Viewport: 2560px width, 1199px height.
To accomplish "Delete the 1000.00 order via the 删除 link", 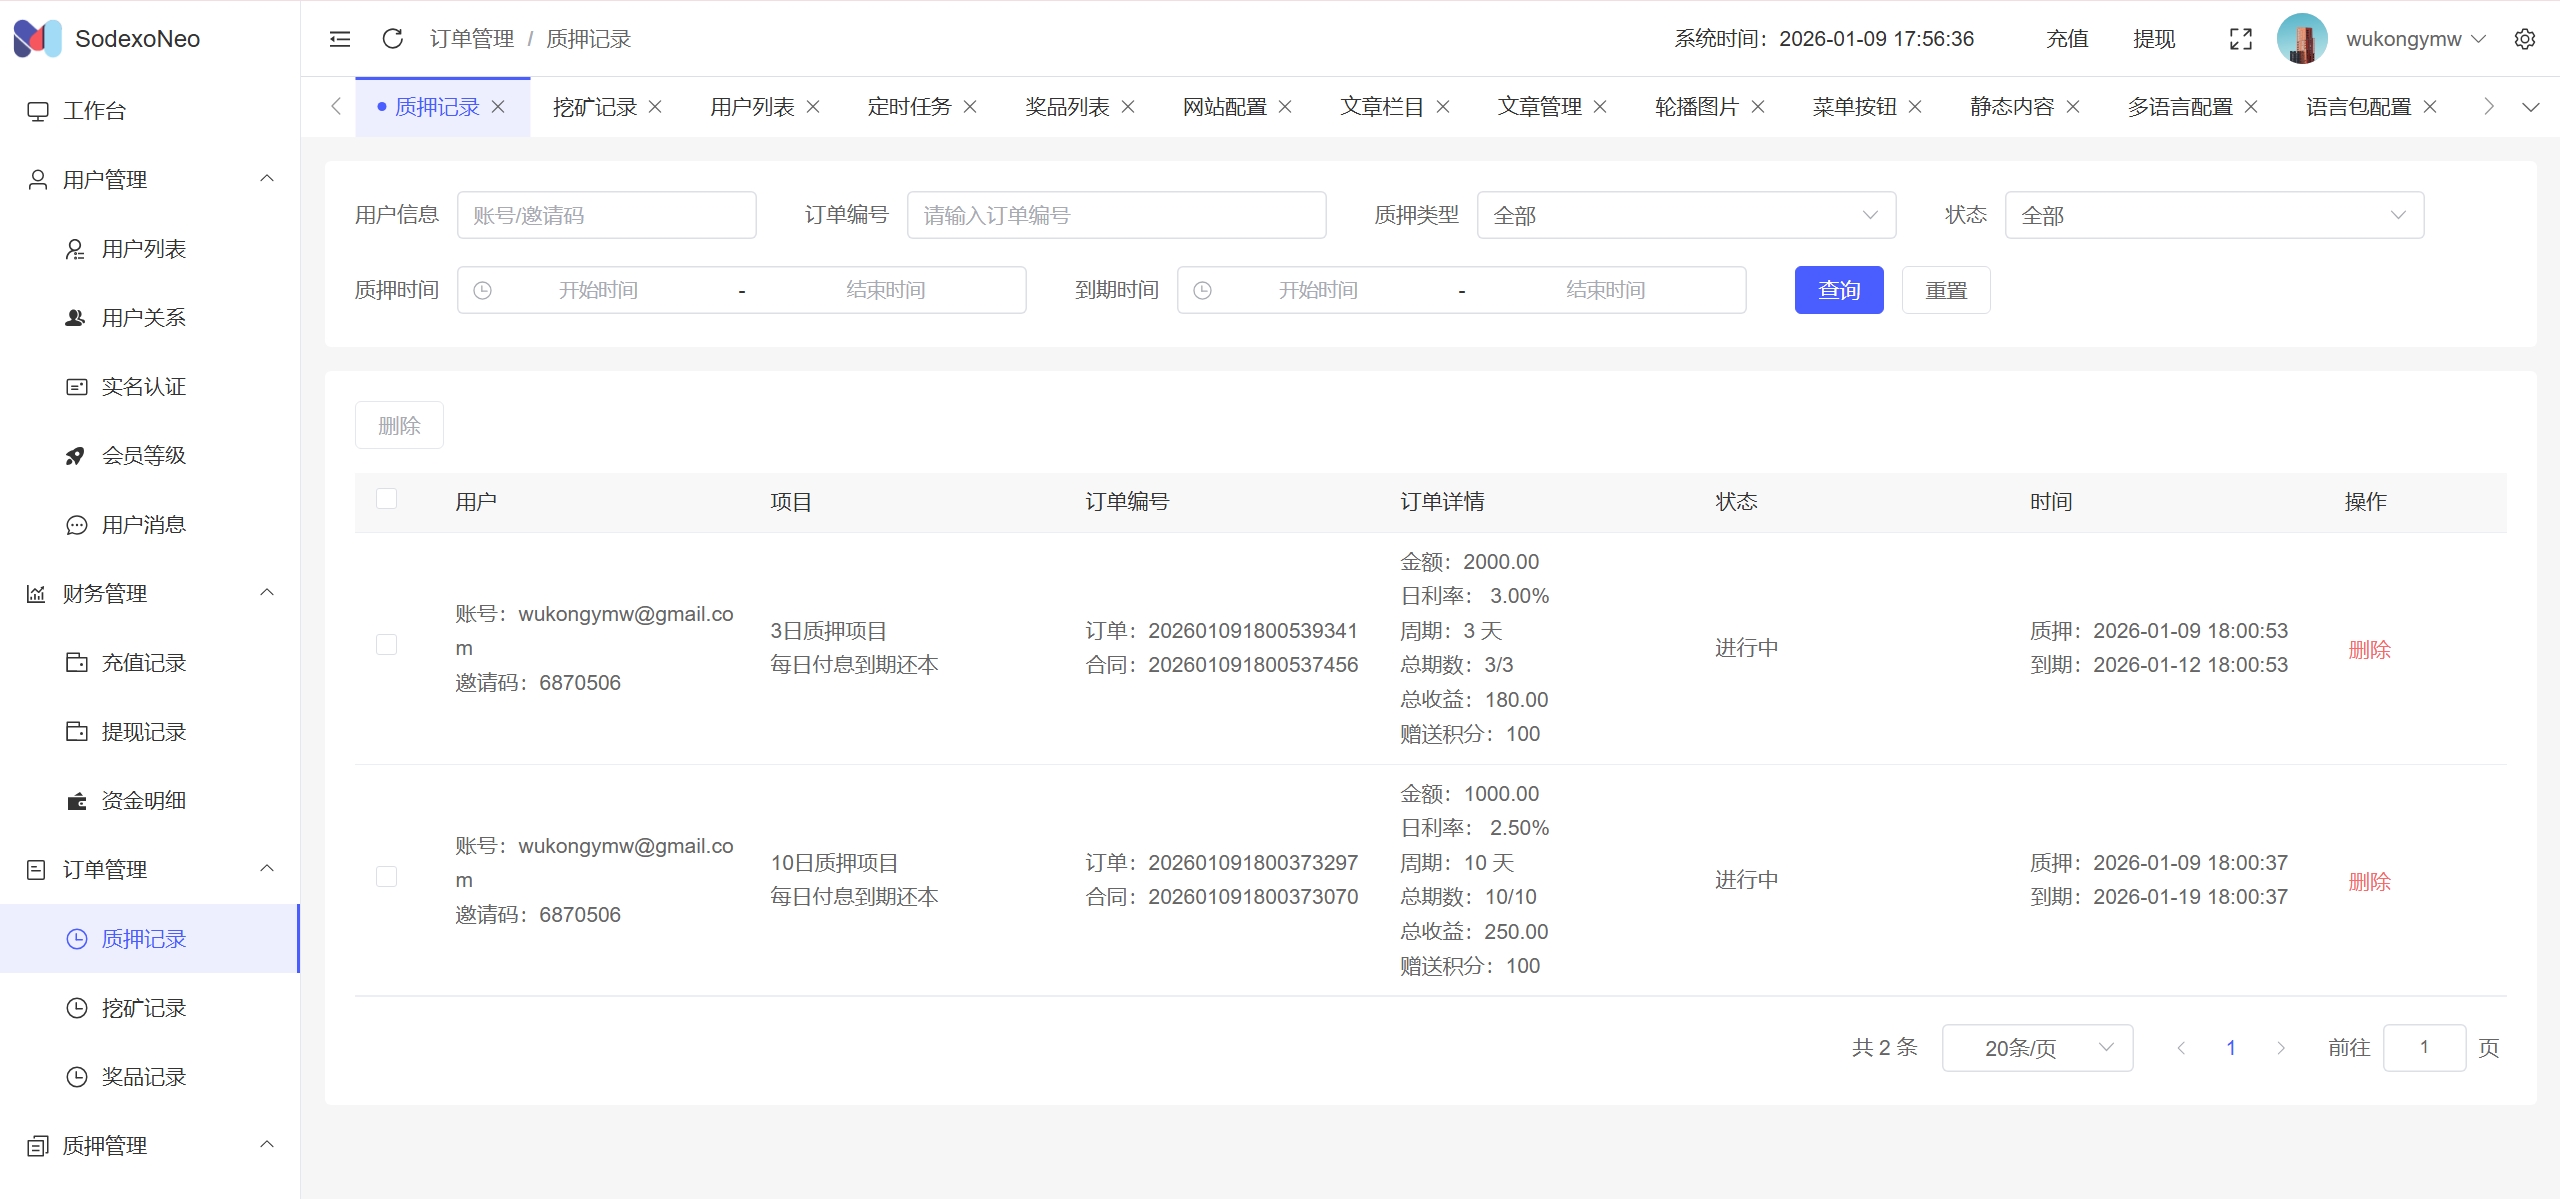I will pyautogui.click(x=2368, y=882).
